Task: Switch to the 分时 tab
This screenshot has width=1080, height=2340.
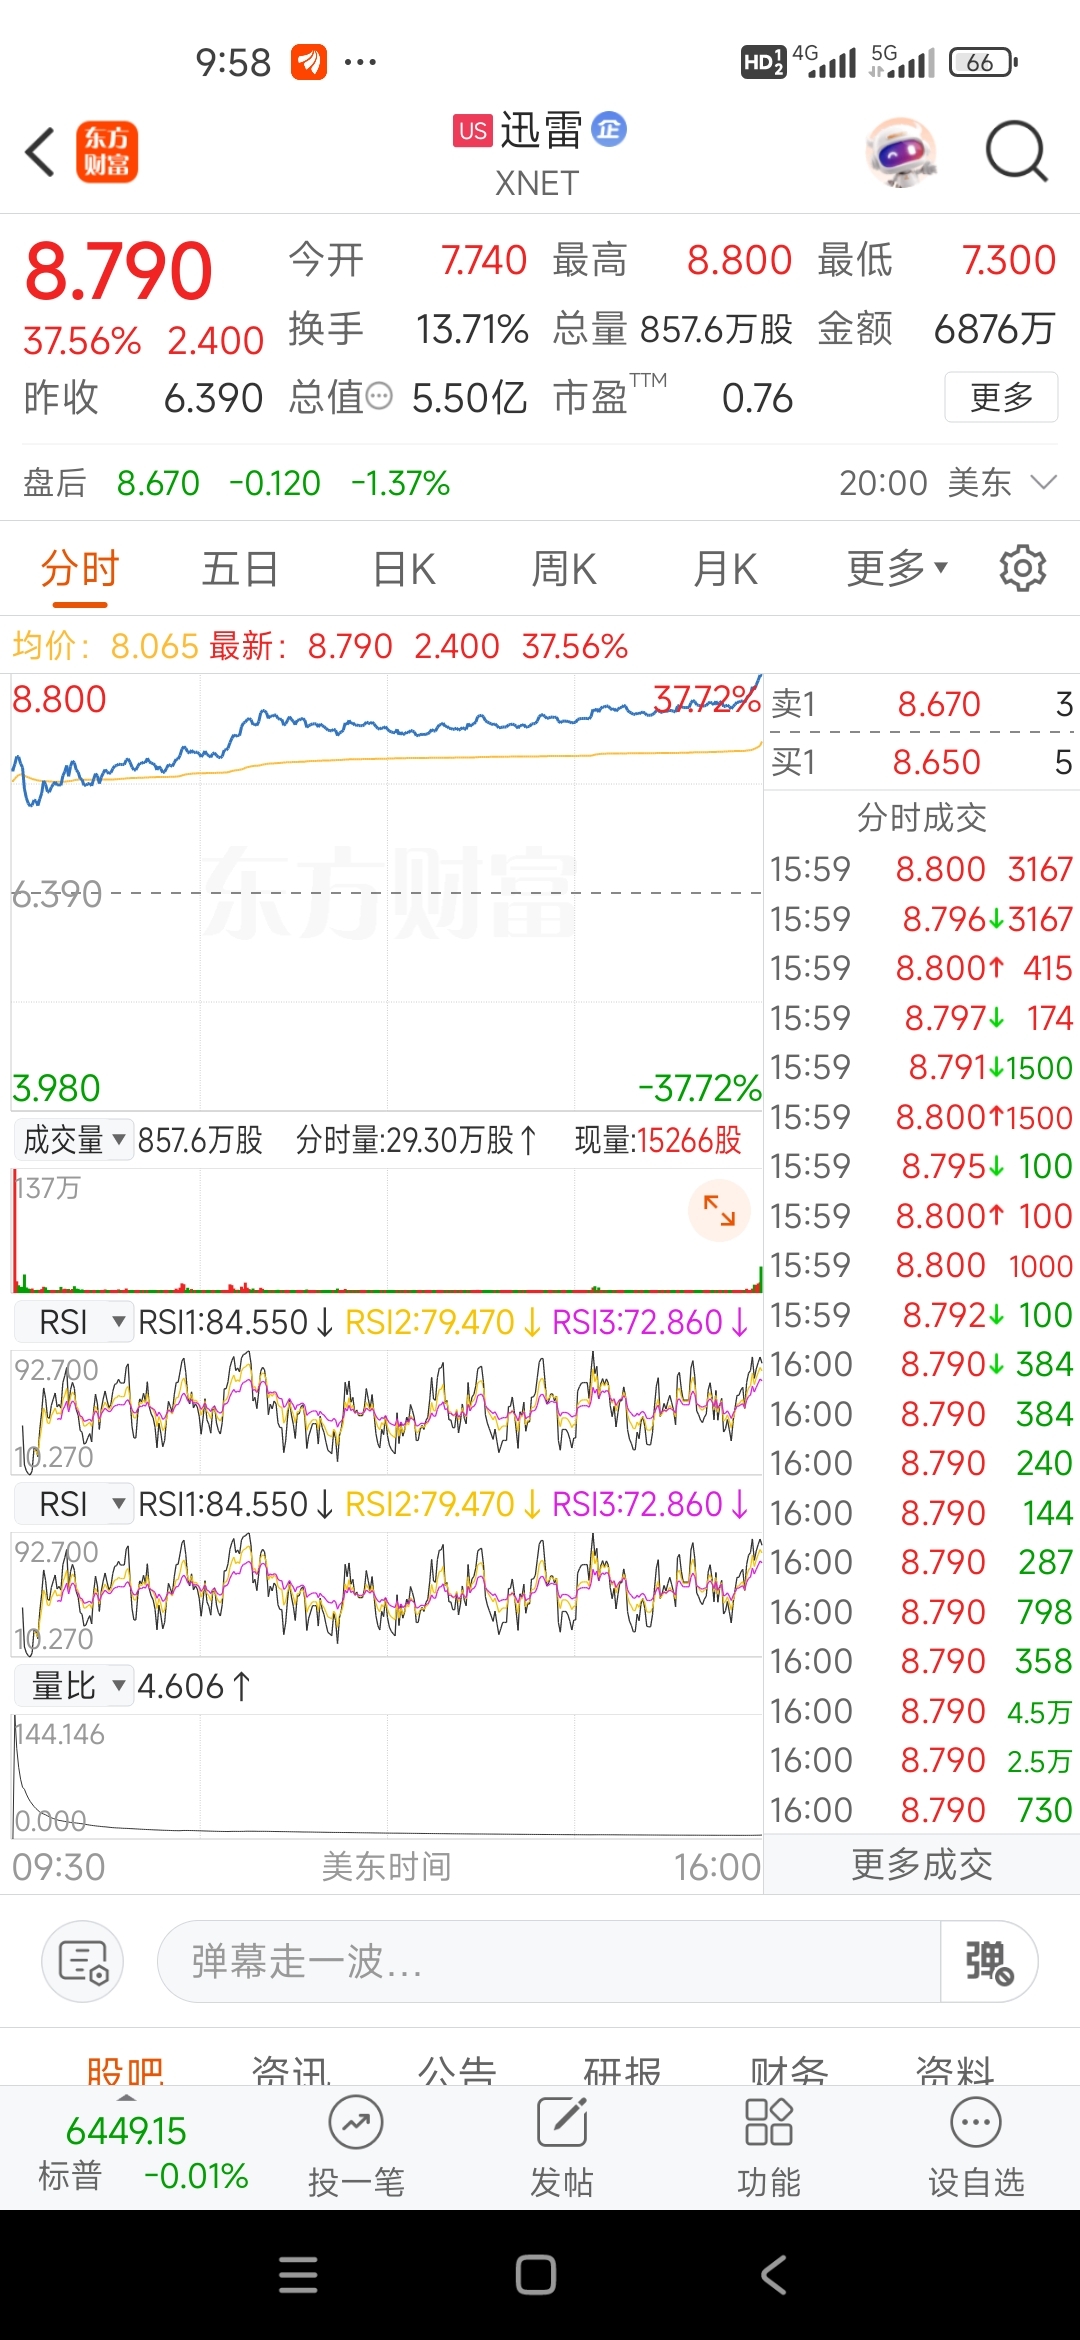Action: pos(80,569)
